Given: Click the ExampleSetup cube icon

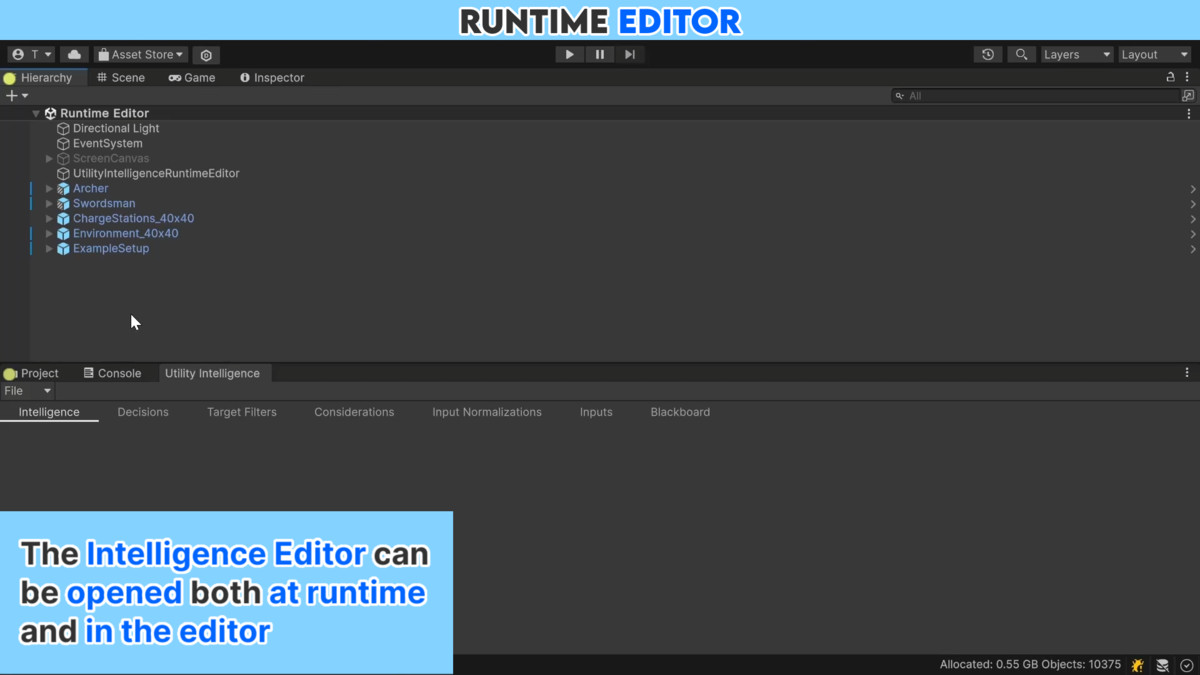Looking at the screenshot, I should pos(63,249).
